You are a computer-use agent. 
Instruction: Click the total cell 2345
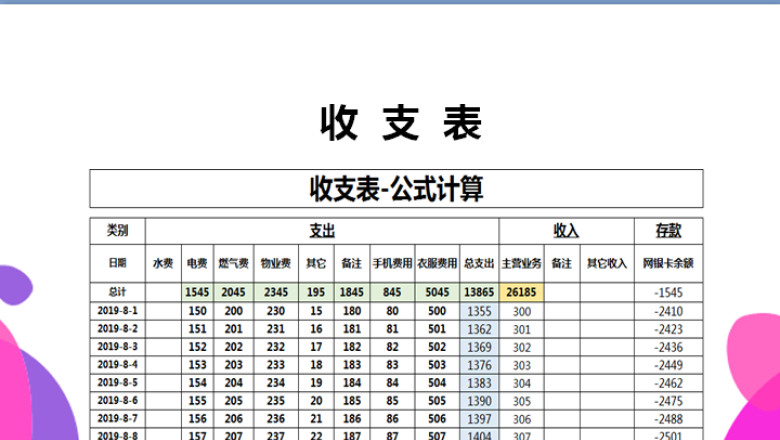pyautogui.click(x=276, y=292)
